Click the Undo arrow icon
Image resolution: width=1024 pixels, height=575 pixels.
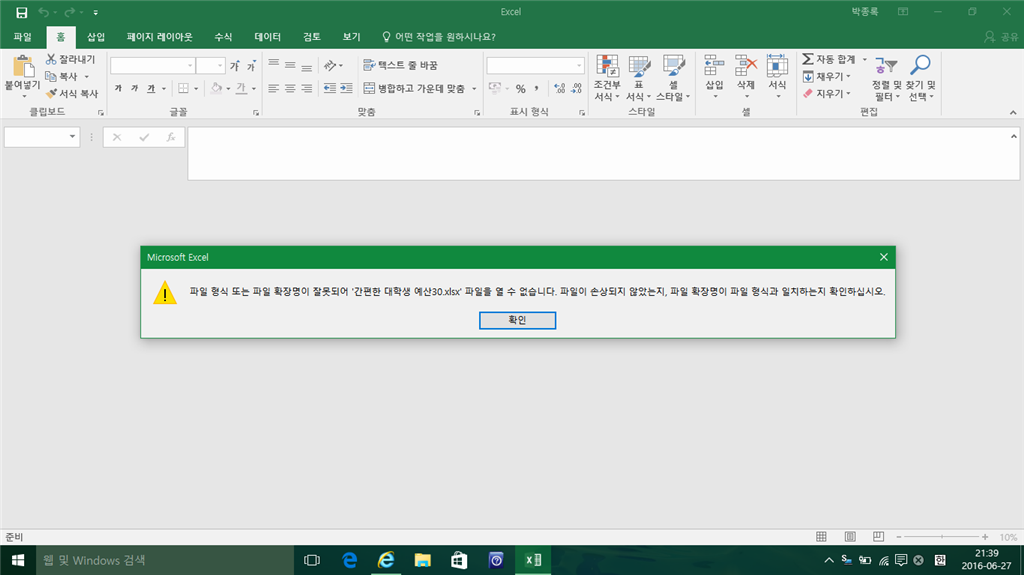44,12
